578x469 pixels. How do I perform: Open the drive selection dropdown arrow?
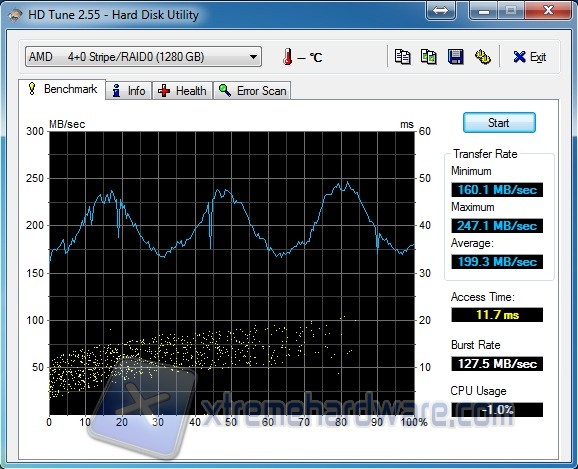point(253,57)
